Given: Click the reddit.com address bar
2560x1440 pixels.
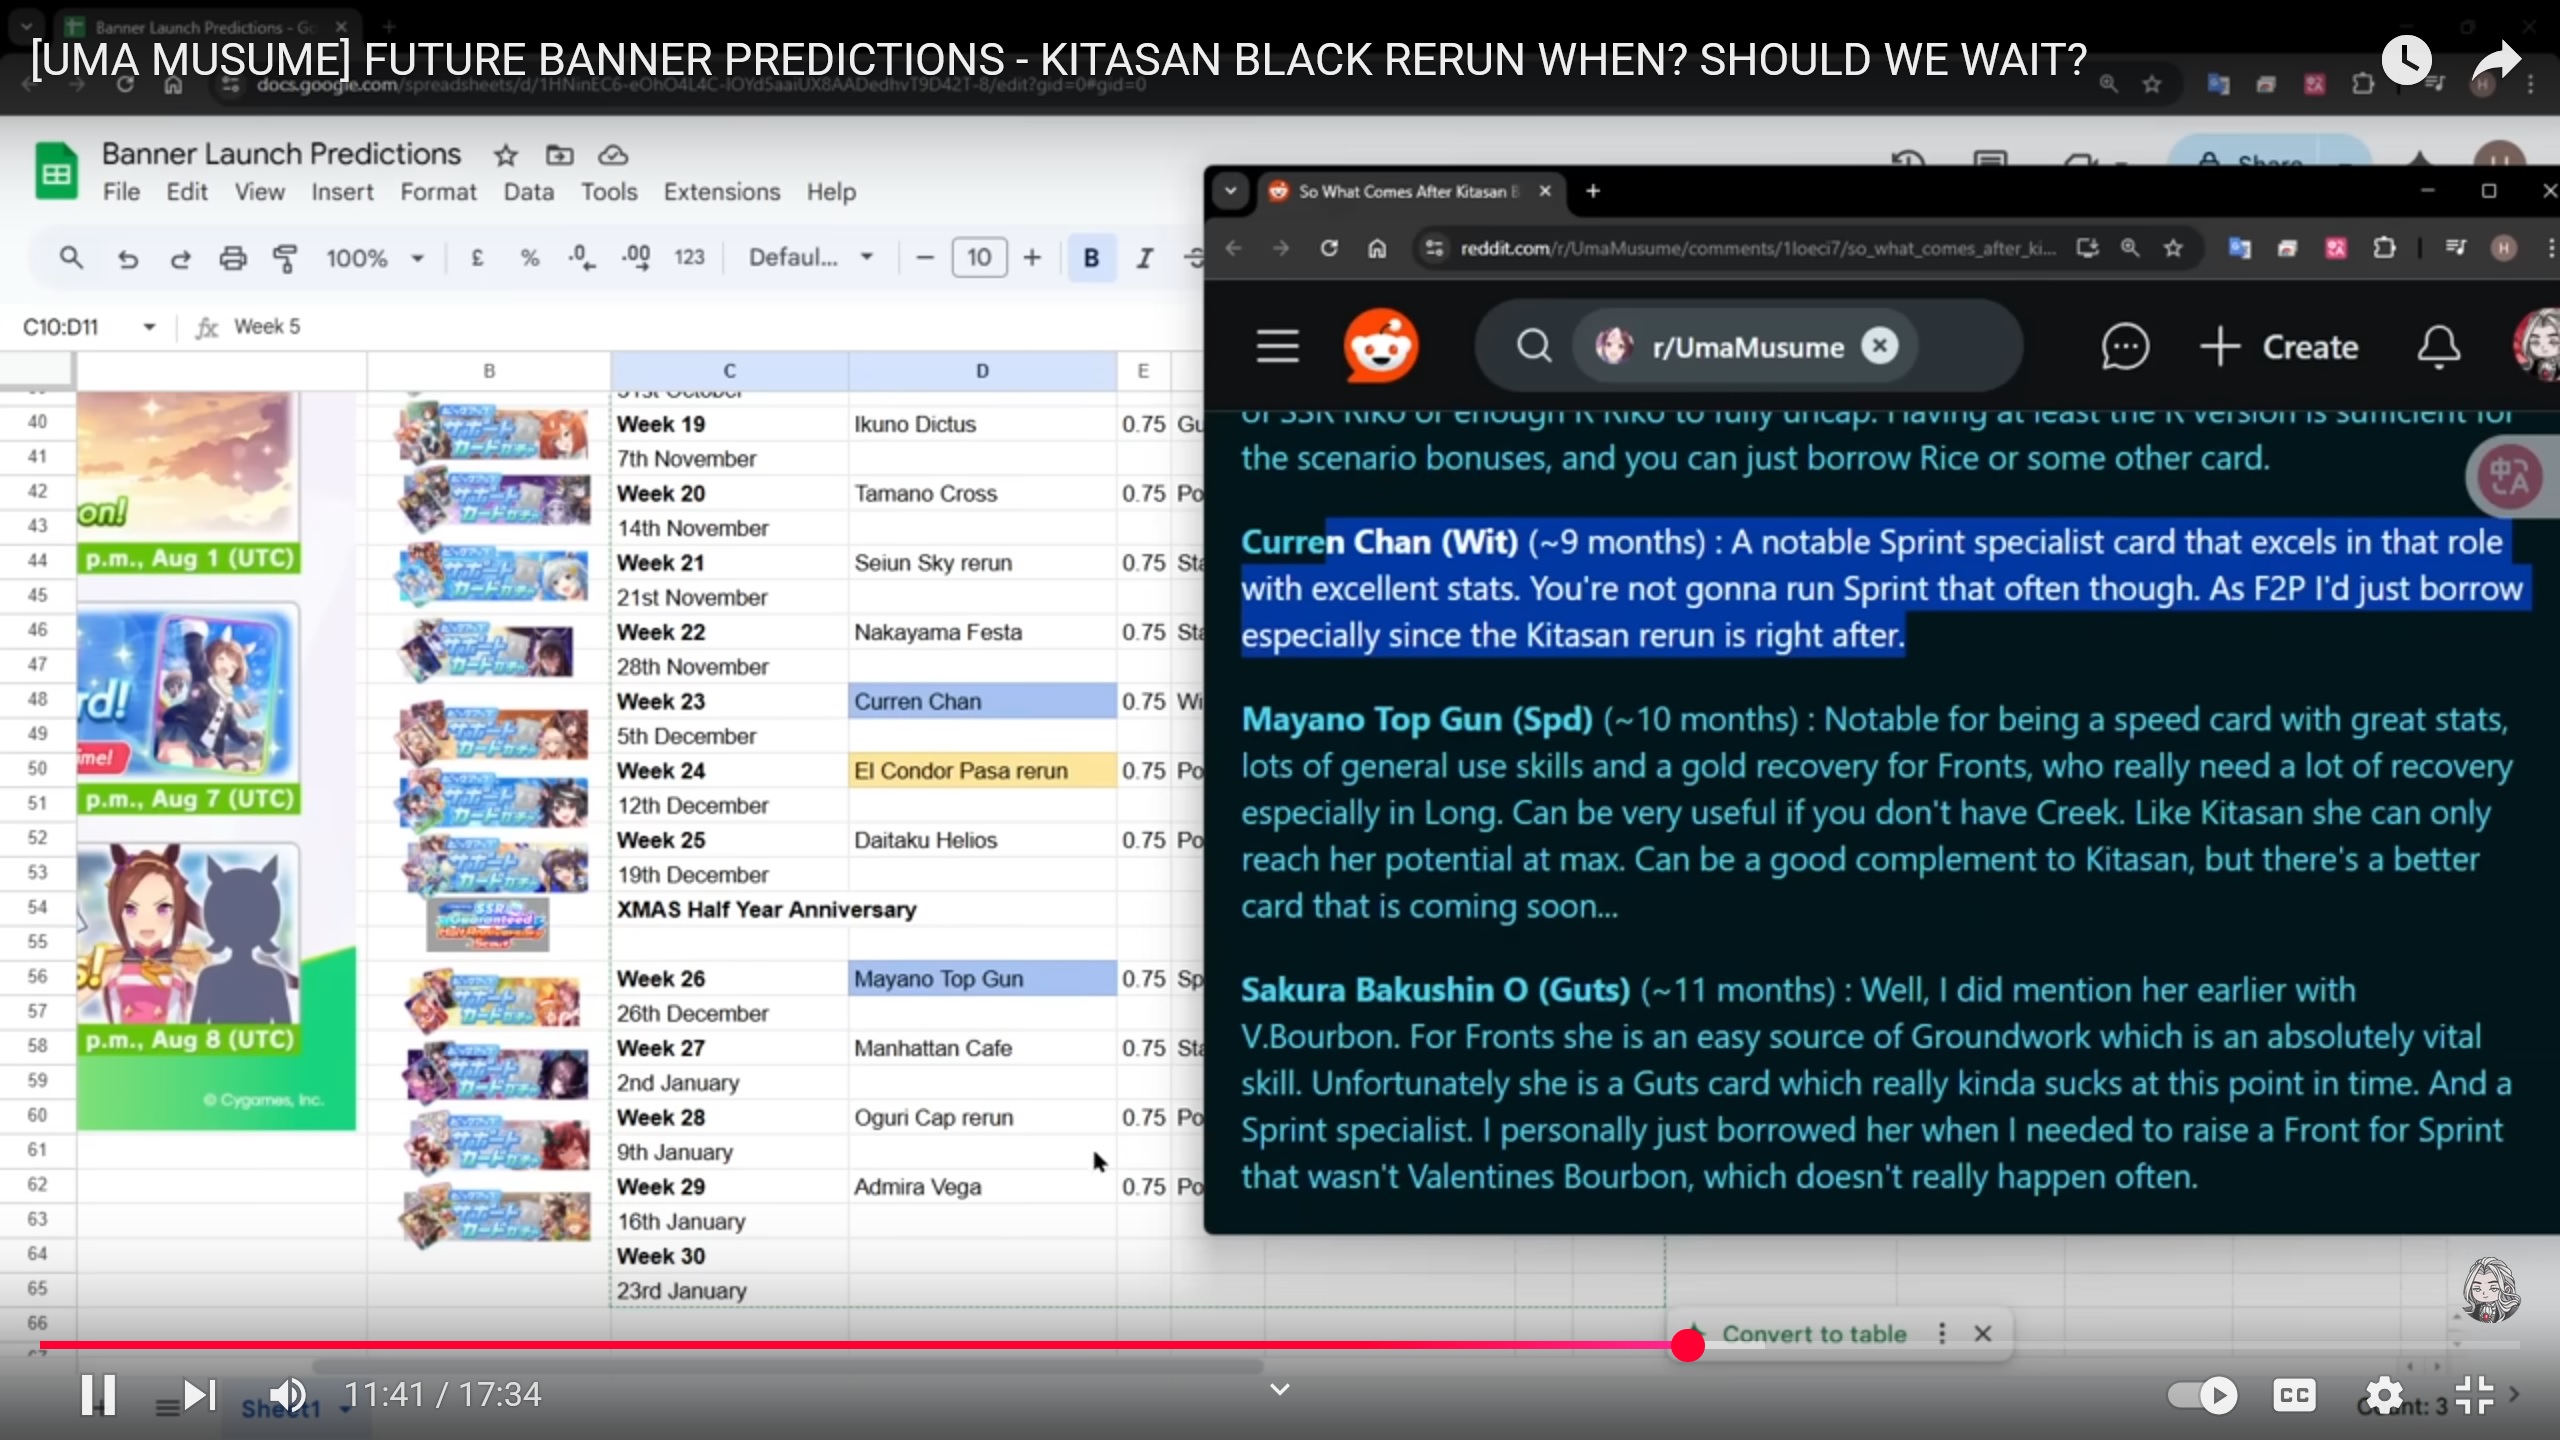Looking at the screenshot, I should pyautogui.click(x=1757, y=248).
